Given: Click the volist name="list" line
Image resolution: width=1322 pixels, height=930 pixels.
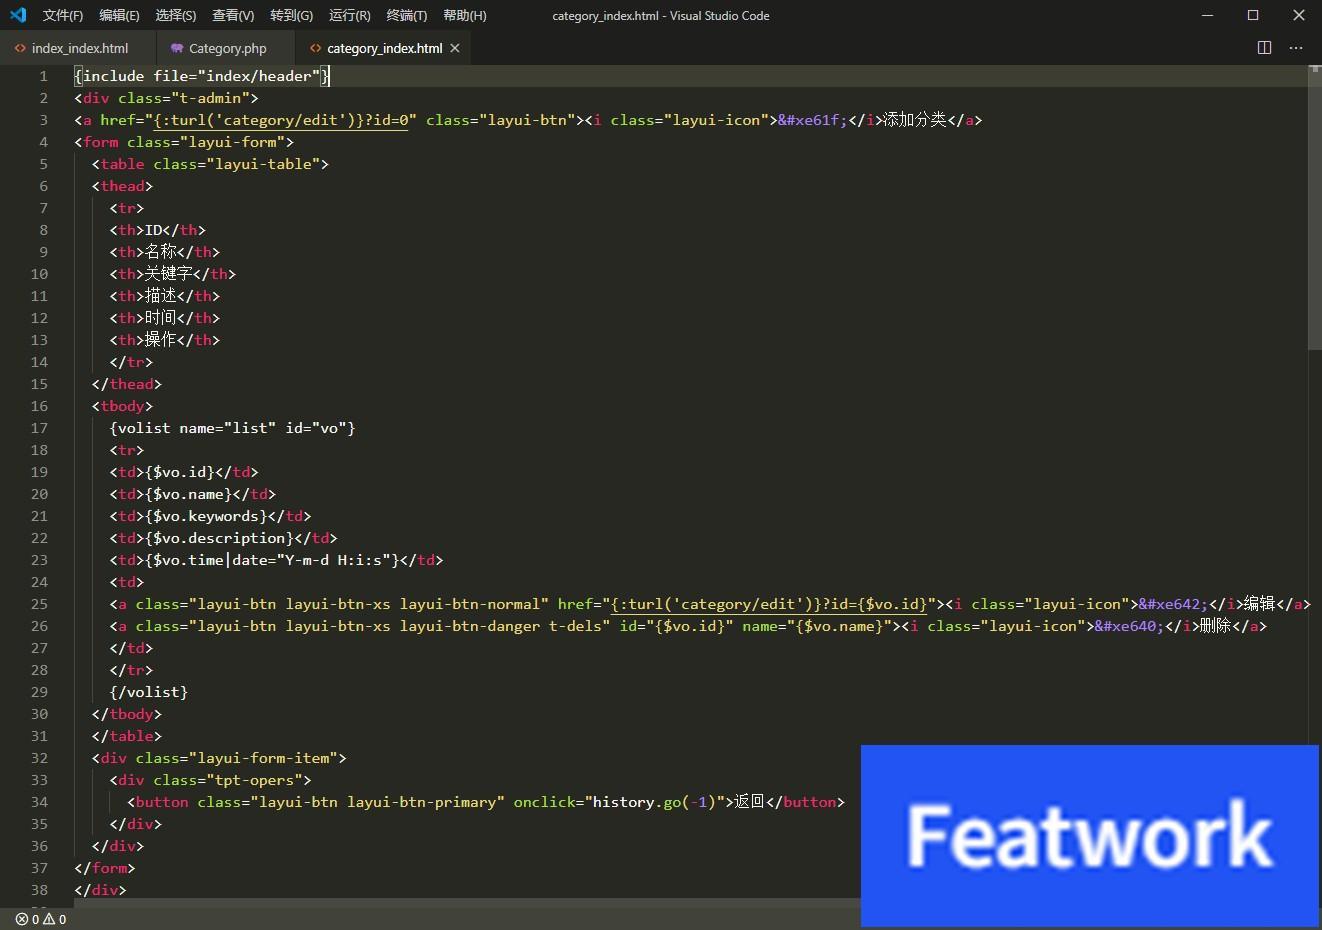Looking at the screenshot, I should coord(232,428).
